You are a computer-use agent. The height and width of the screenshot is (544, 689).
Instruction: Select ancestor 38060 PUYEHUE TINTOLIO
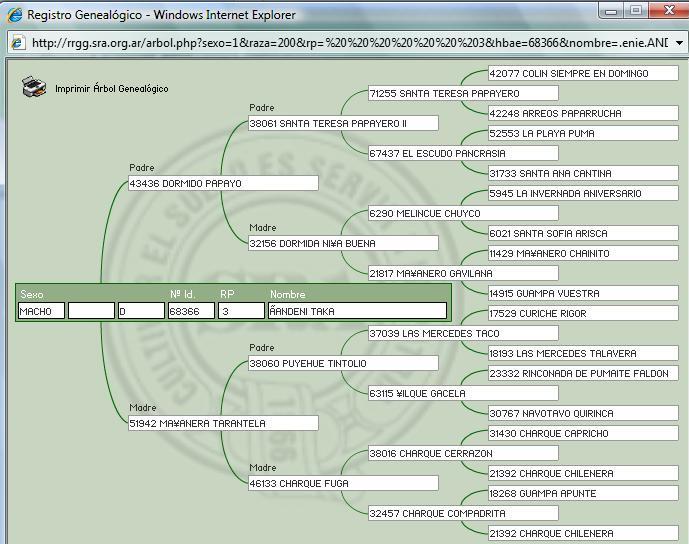pyautogui.click(x=342, y=364)
